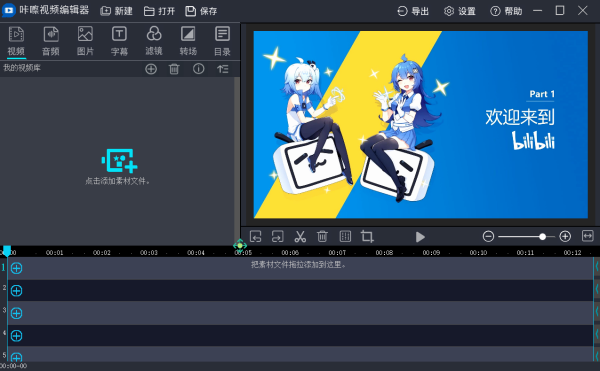Show media info with the info icon
600x371 pixels.
coord(199,69)
